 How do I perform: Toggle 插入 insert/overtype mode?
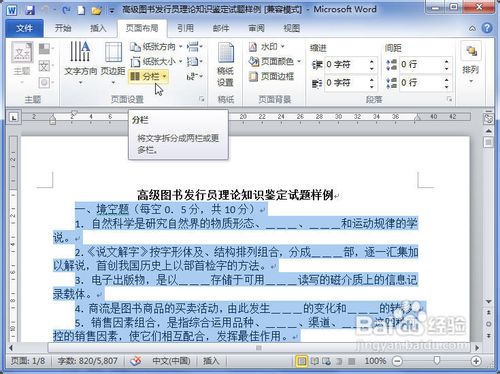211,361
